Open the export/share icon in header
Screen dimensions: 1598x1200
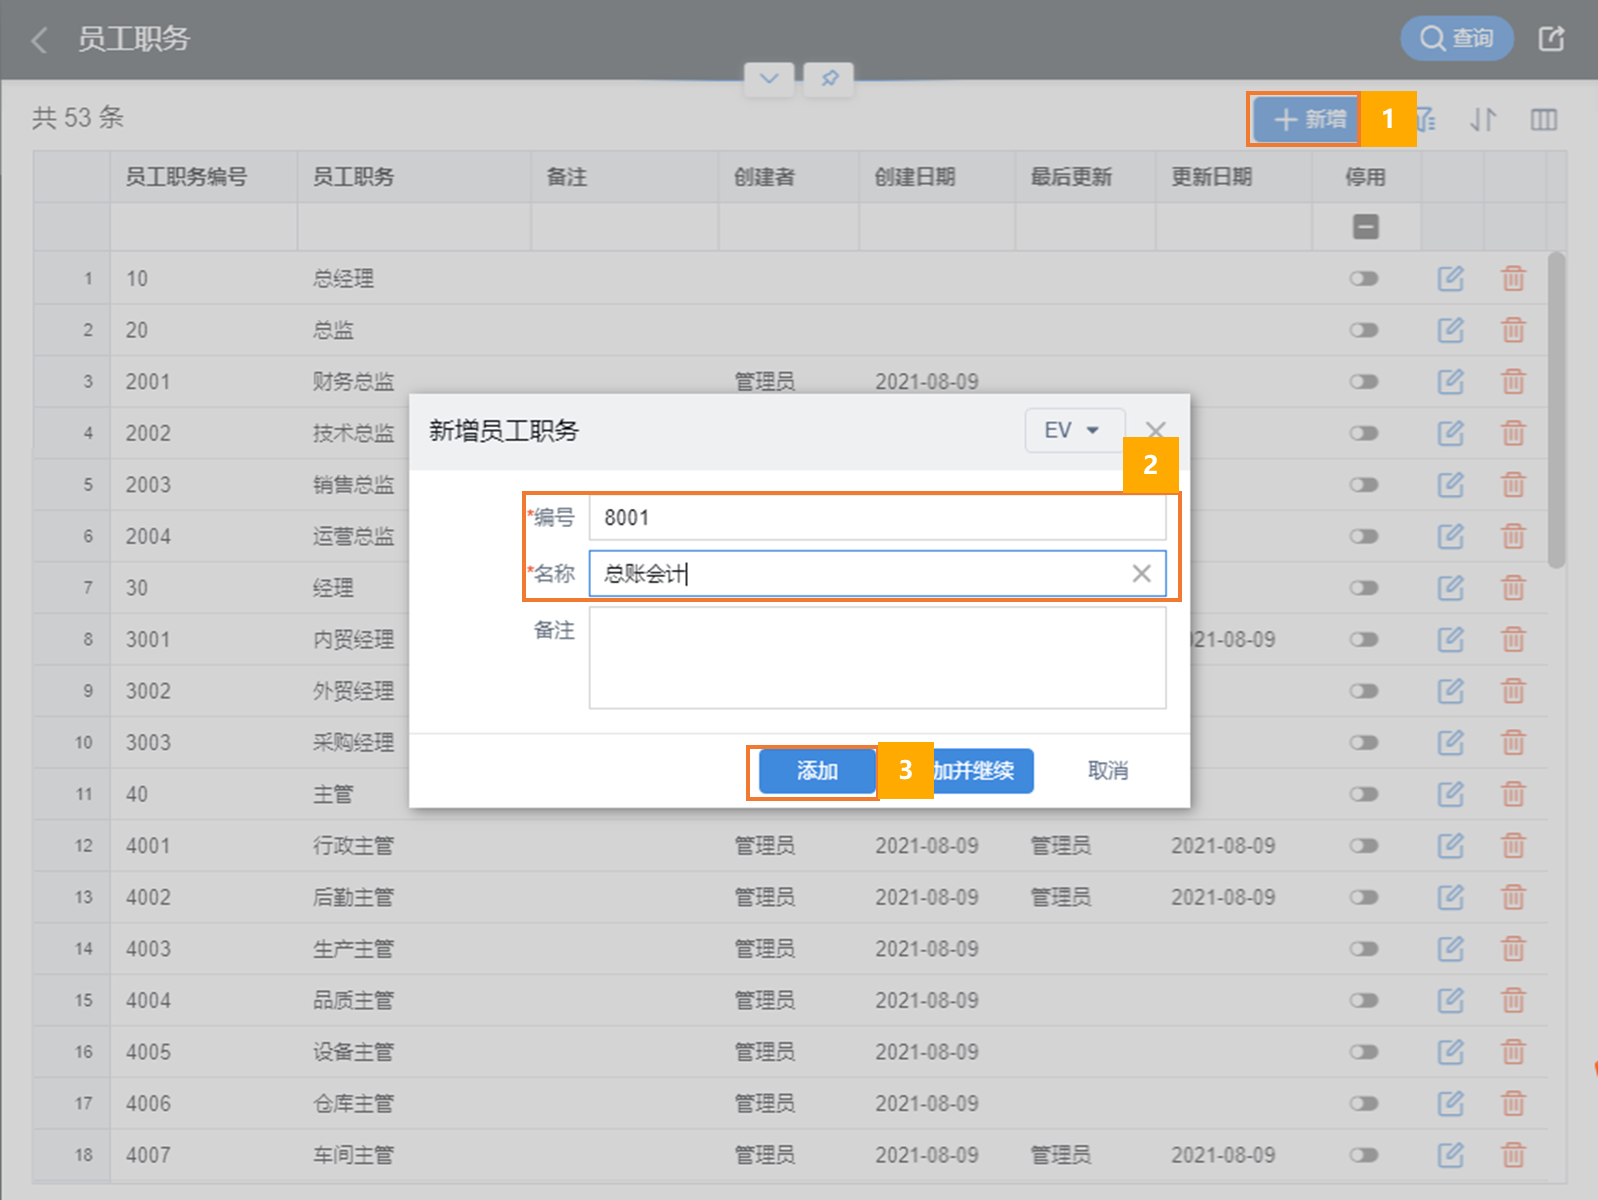tap(1551, 39)
